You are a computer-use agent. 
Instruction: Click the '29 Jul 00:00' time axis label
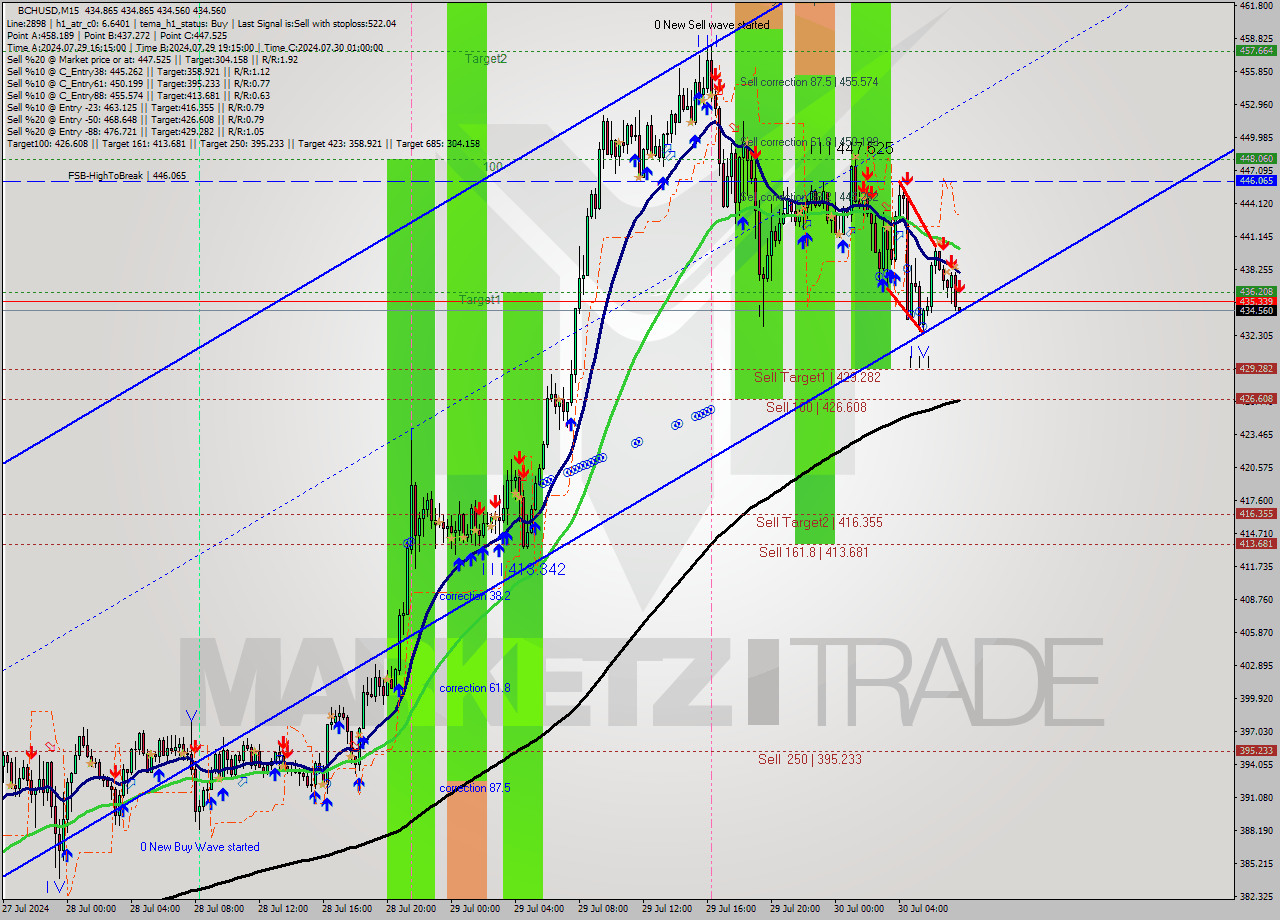(475, 909)
